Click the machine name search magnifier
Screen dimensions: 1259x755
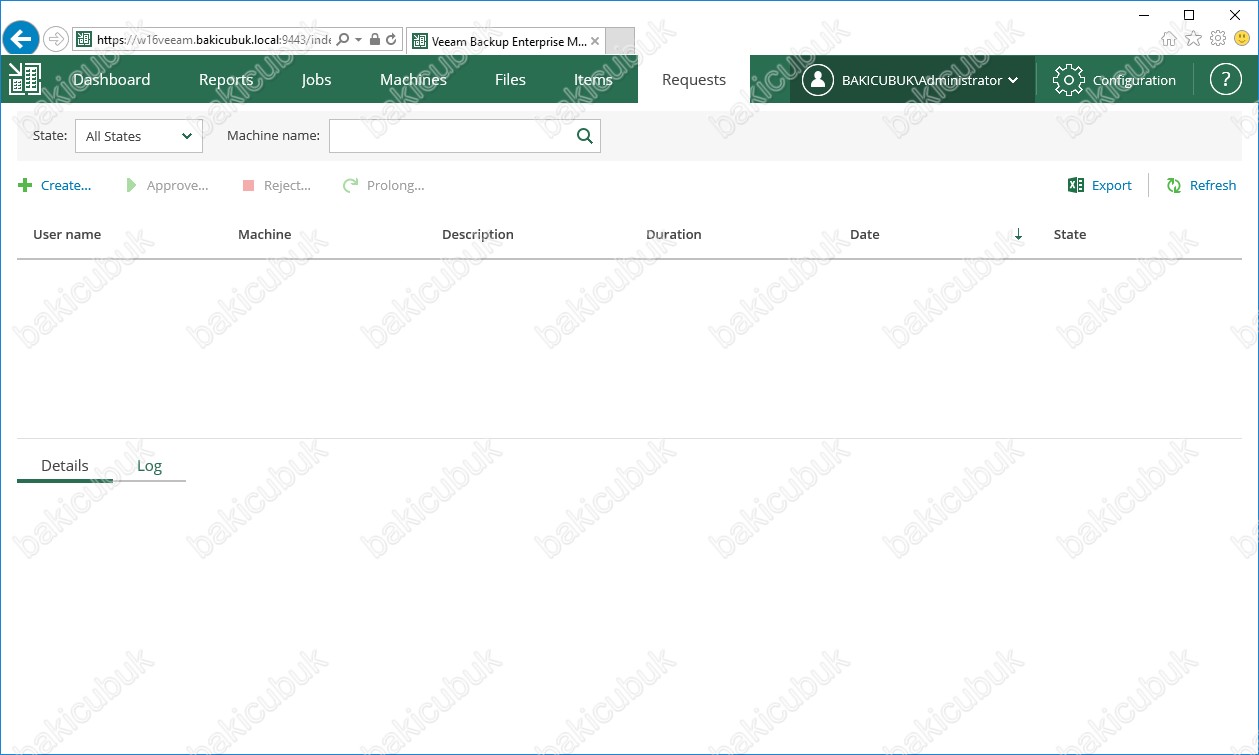(585, 137)
